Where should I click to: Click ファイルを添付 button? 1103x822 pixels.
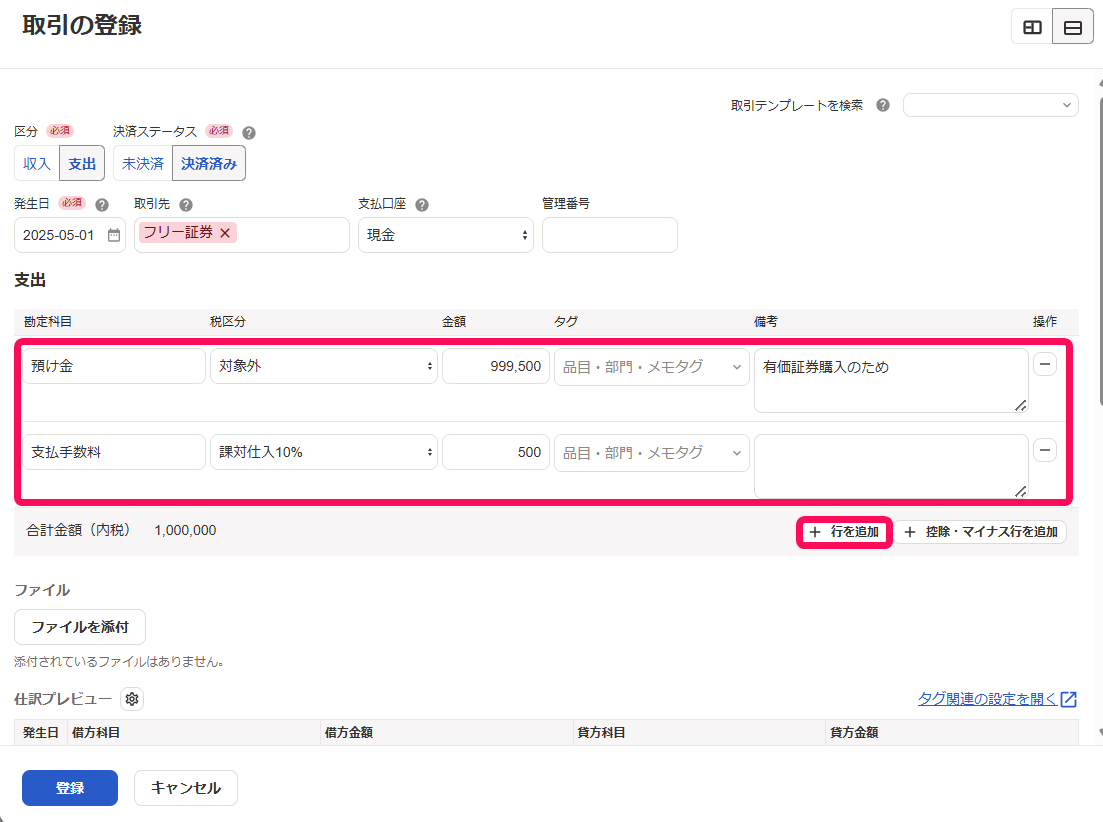80,627
